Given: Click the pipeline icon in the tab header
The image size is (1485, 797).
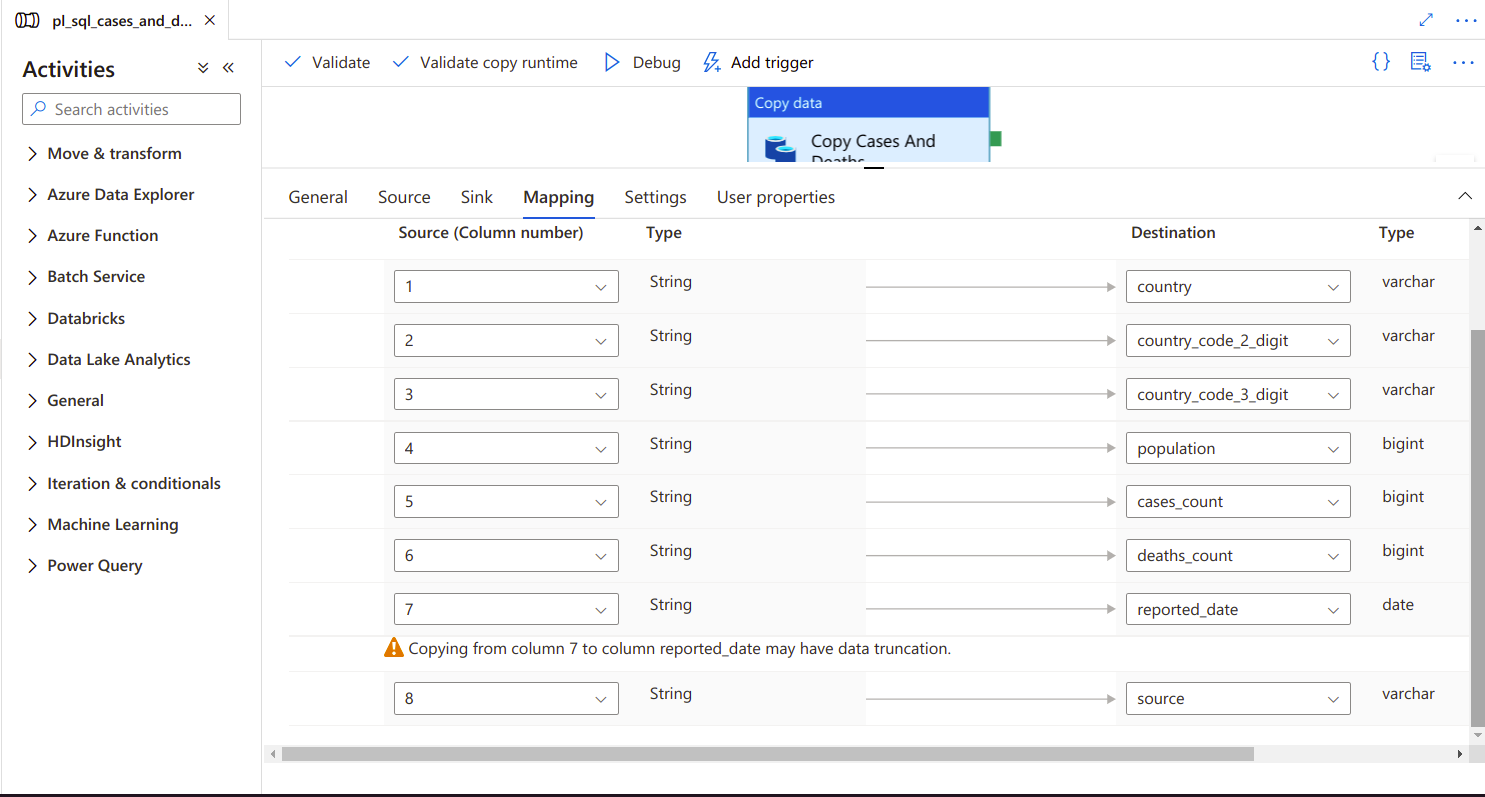Looking at the screenshot, I should [28, 20].
